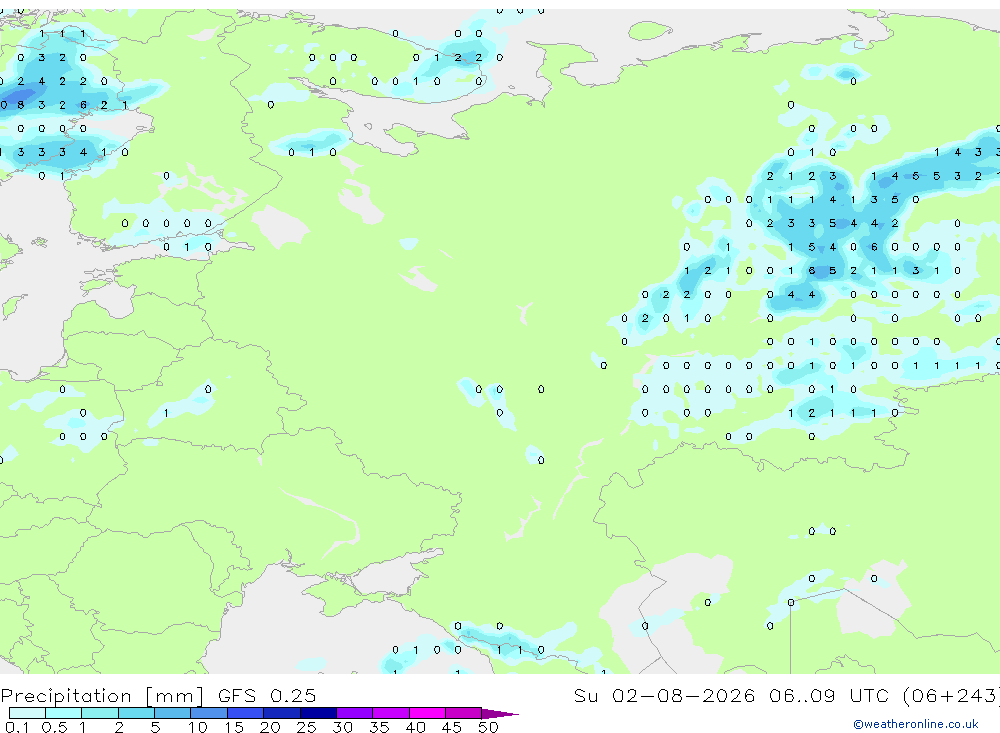Click the '45' legend scale label
Viewport: 1000px width, 733px height.
click(x=452, y=727)
